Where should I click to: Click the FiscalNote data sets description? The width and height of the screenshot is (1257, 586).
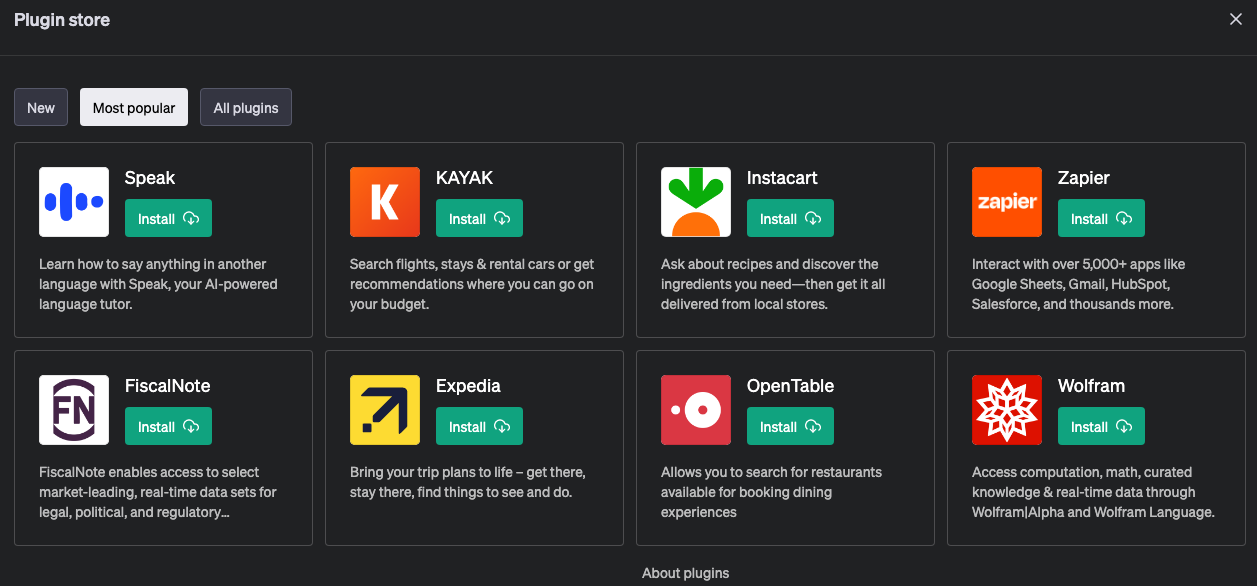[x=158, y=492]
